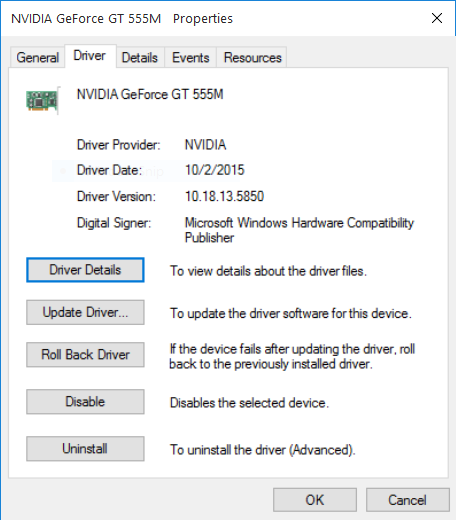Click the driver date value 10/2/2015
Screen dimensions: 456x520
[x=215, y=170]
